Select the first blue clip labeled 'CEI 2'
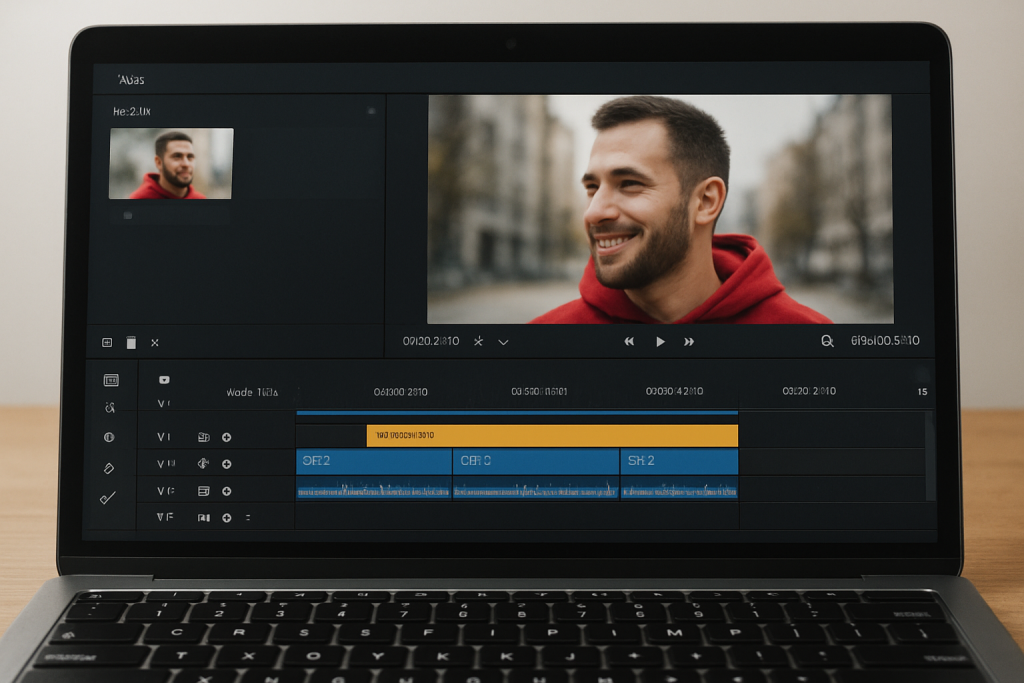1024x683 pixels. tap(374, 462)
